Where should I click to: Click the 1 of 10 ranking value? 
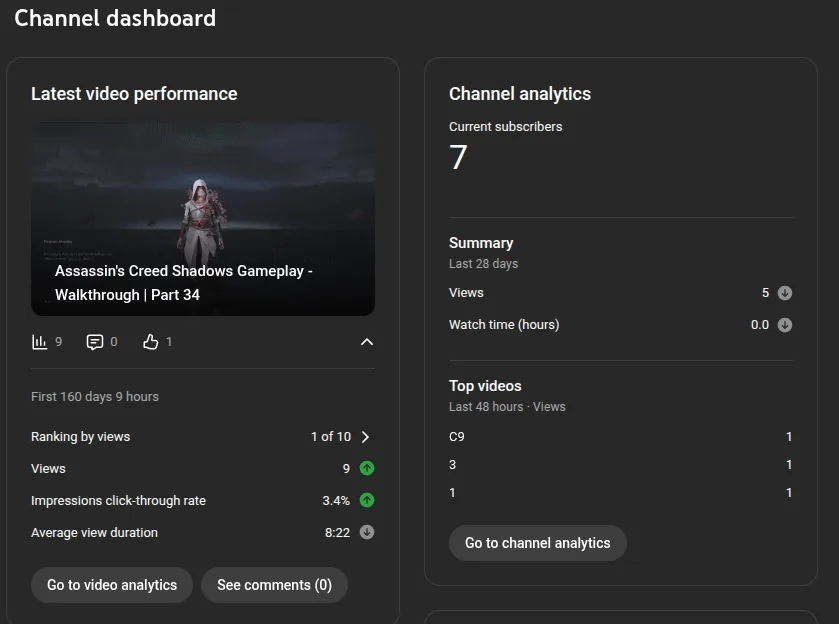(331, 437)
